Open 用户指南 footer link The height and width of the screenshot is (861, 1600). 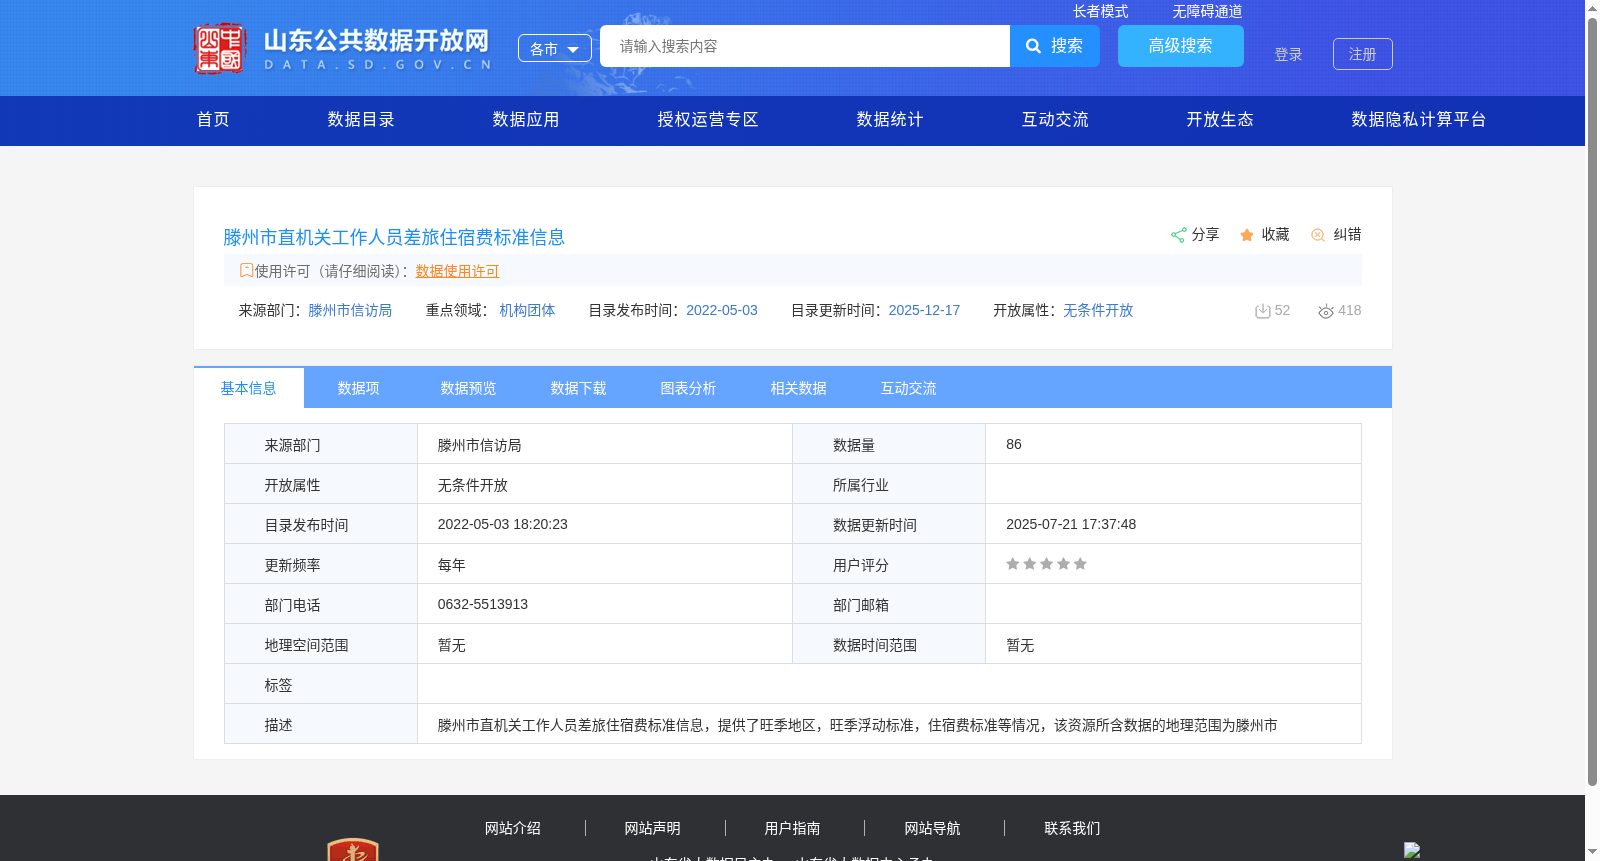tap(793, 828)
